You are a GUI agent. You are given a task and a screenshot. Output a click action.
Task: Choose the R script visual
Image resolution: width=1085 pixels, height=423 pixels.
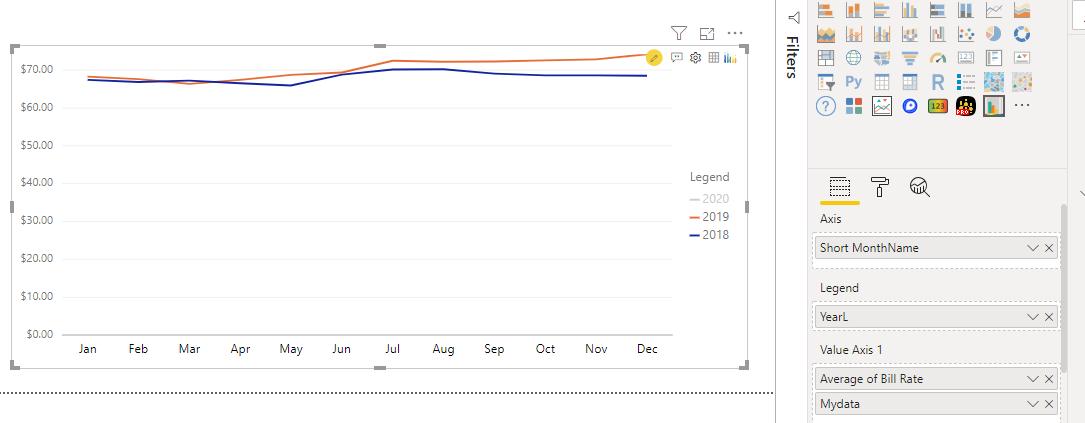(x=938, y=82)
